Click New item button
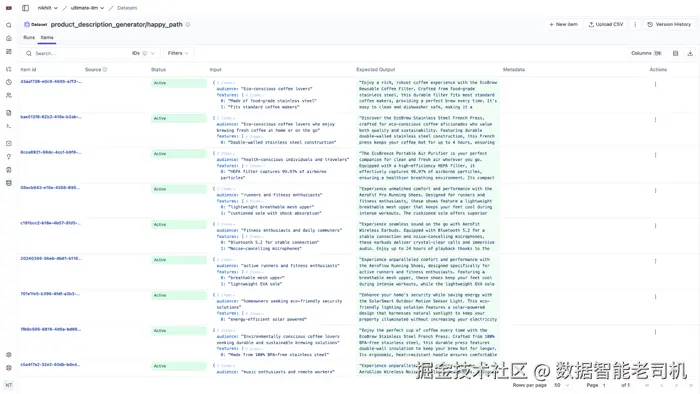 [x=563, y=25]
